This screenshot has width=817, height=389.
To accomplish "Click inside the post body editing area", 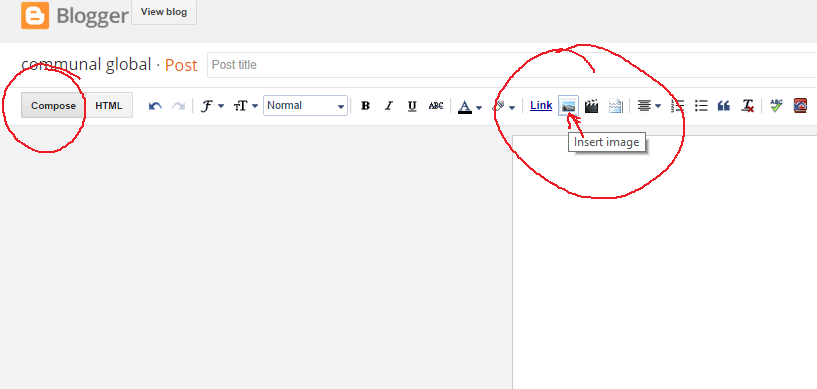I will pos(664,262).
